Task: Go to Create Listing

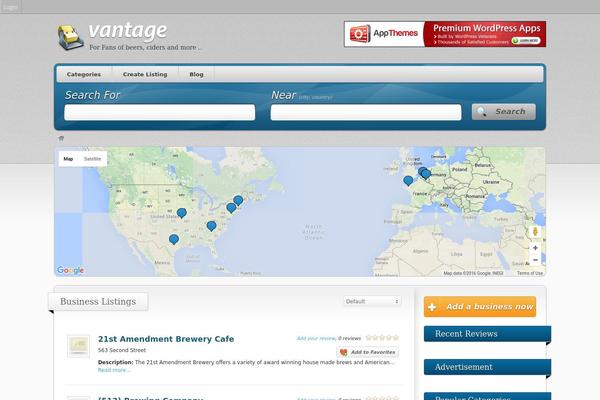Action: click(145, 74)
